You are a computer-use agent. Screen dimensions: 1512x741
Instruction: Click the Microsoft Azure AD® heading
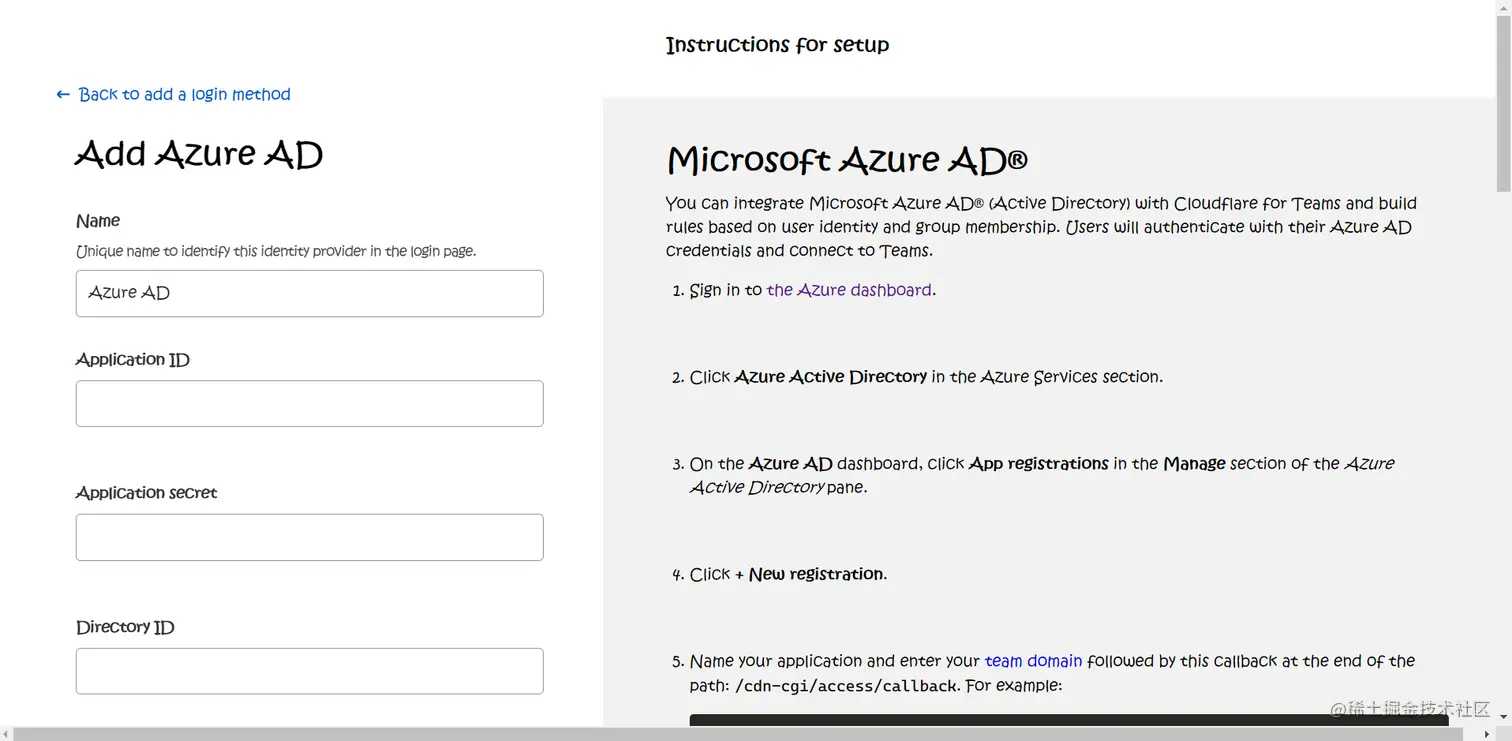847,160
